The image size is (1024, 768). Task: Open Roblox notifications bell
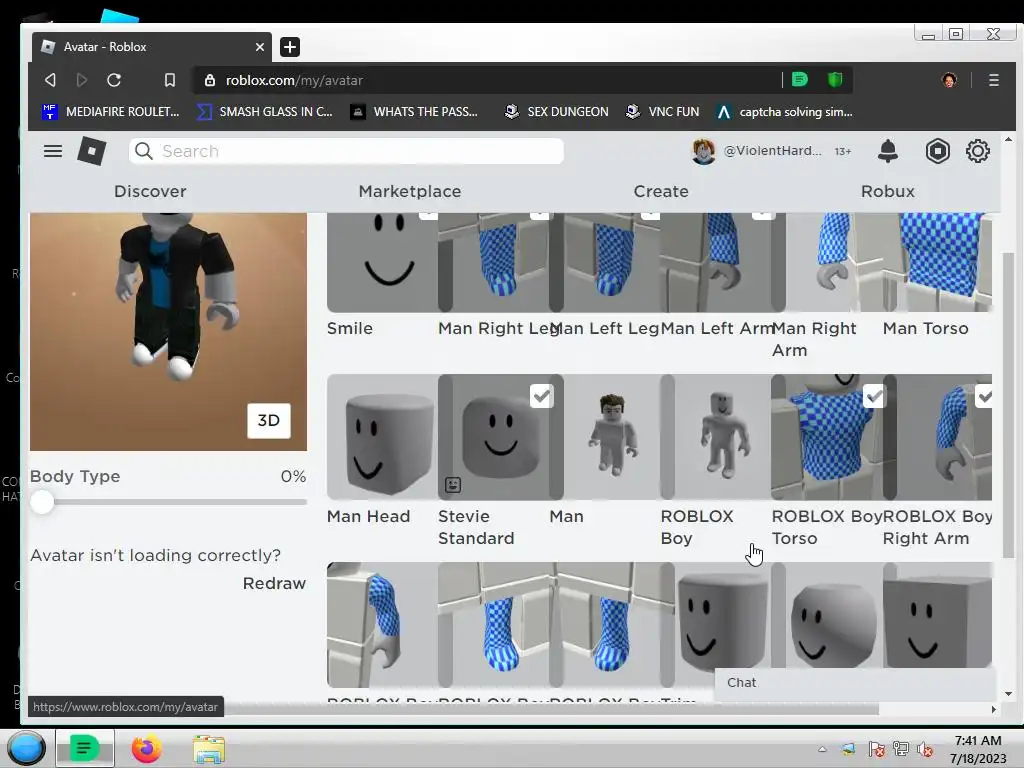pyautogui.click(x=888, y=151)
